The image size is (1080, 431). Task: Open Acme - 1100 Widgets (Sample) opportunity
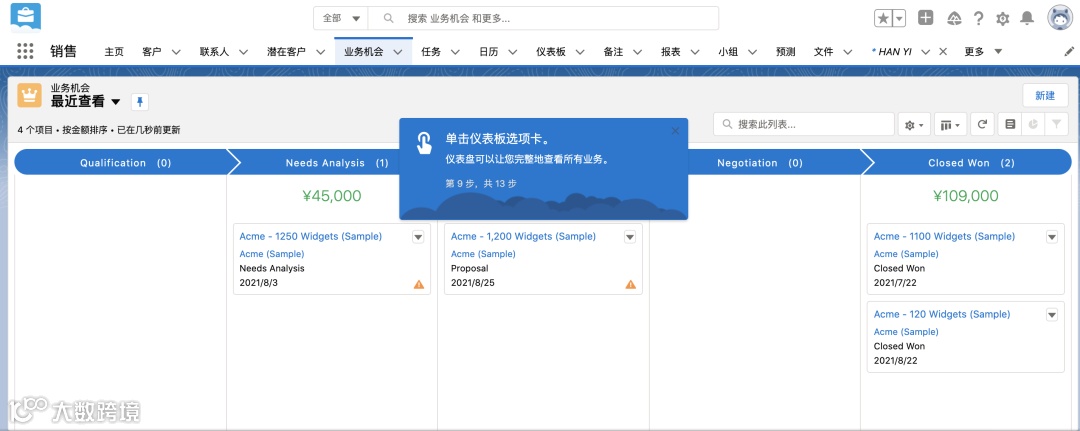click(944, 236)
